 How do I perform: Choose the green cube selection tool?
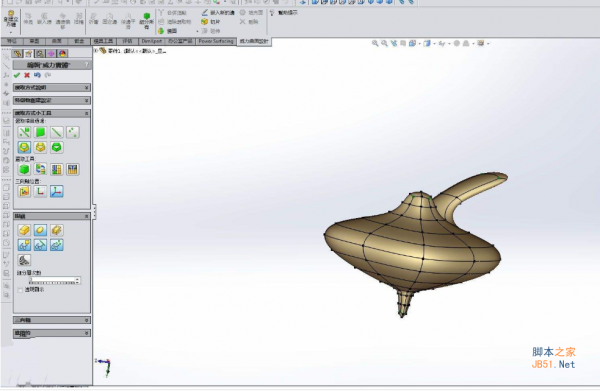24,169
